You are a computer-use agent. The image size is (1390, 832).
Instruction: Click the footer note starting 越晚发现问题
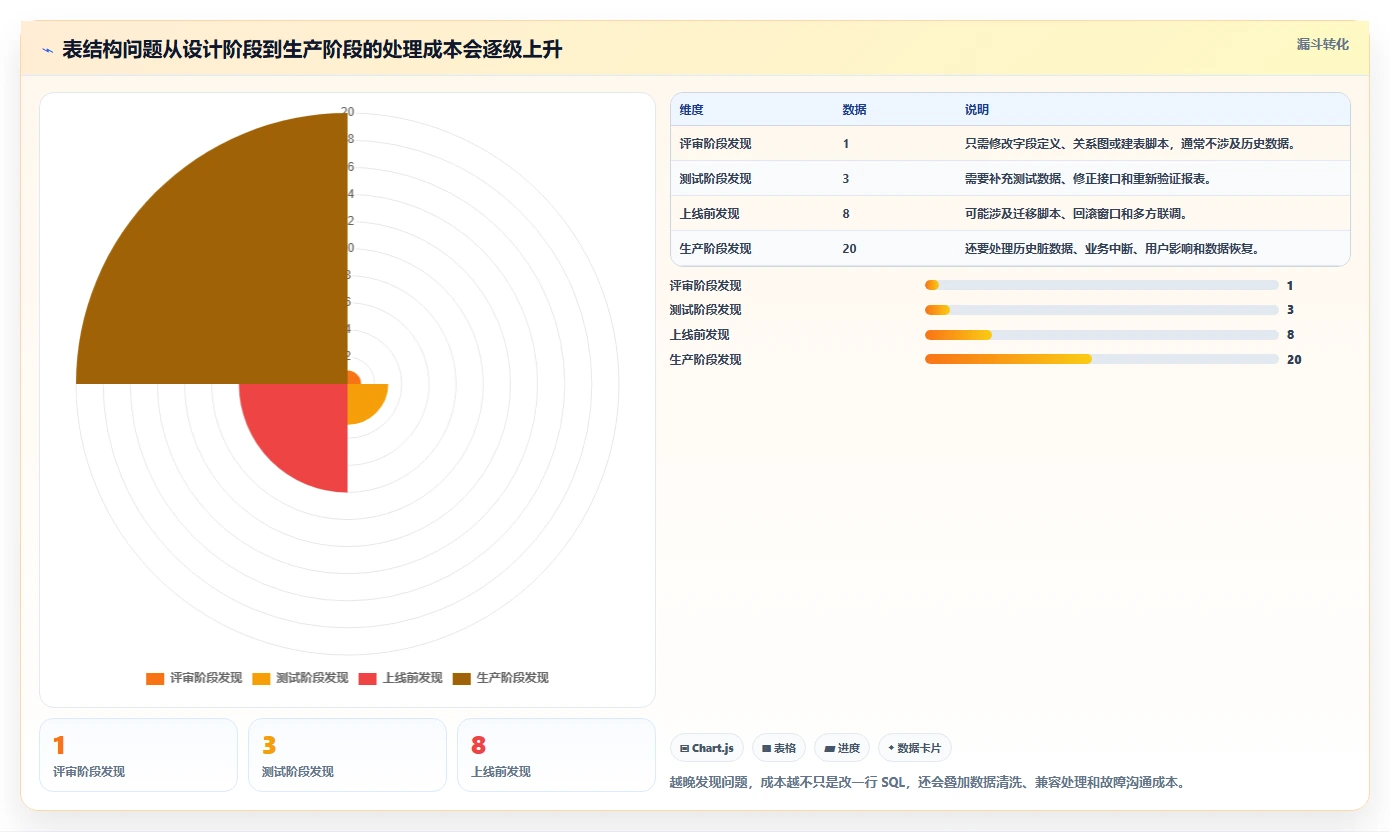click(928, 782)
